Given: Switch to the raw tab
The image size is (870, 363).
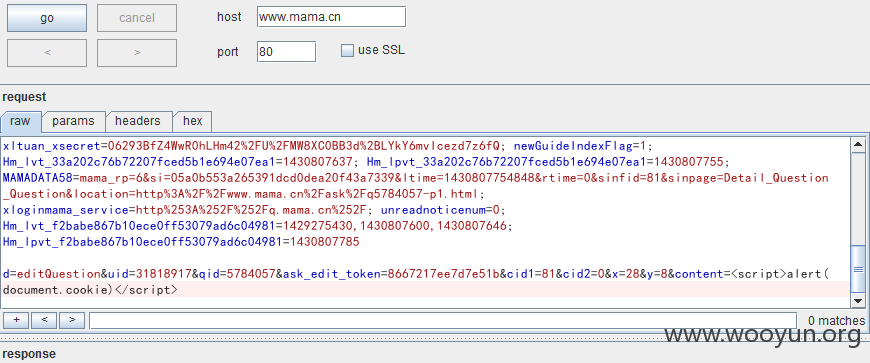Looking at the screenshot, I should tap(20, 121).
